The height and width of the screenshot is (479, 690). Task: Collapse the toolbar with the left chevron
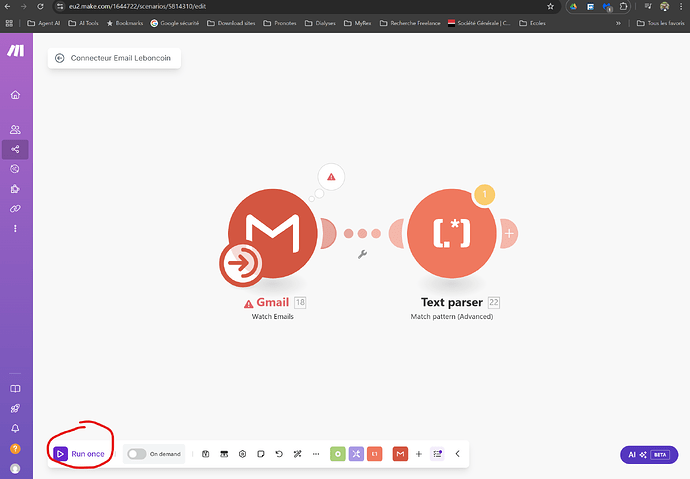pyautogui.click(x=457, y=454)
